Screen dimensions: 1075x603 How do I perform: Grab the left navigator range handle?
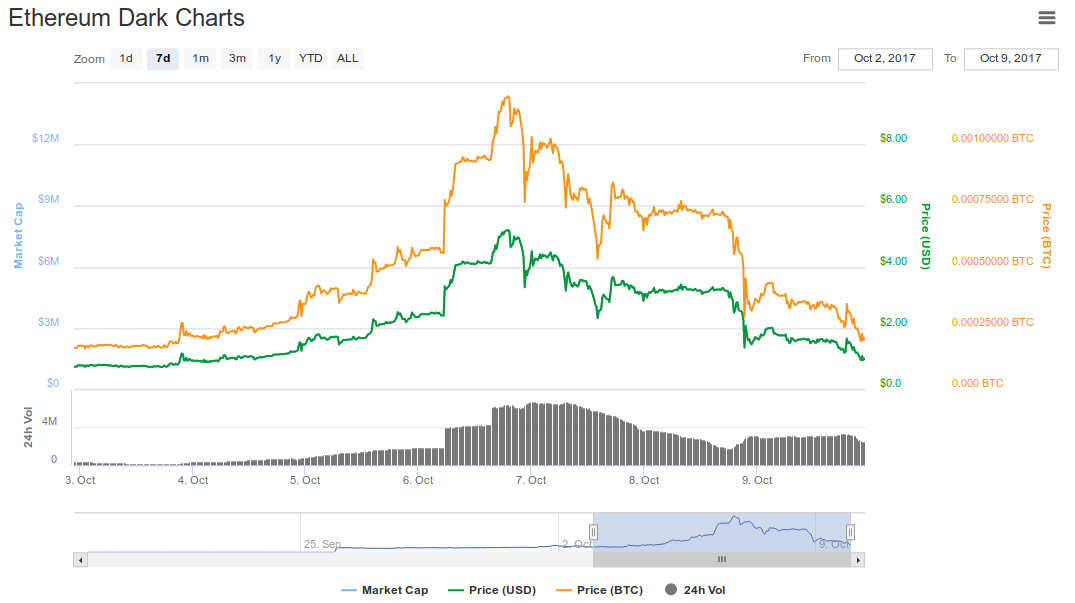click(x=594, y=532)
